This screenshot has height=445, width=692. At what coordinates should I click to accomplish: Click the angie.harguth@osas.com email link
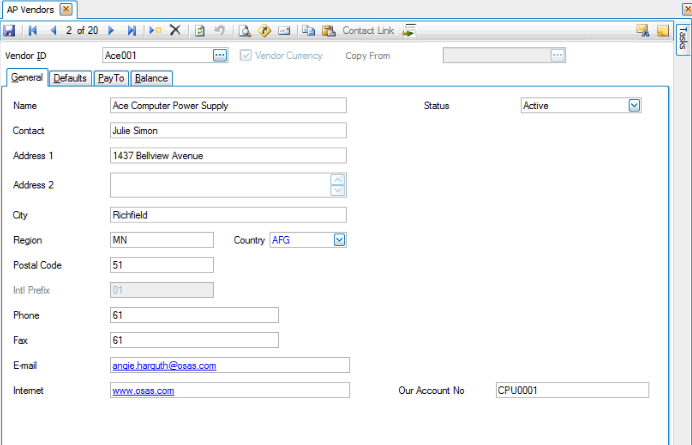point(164,366)
